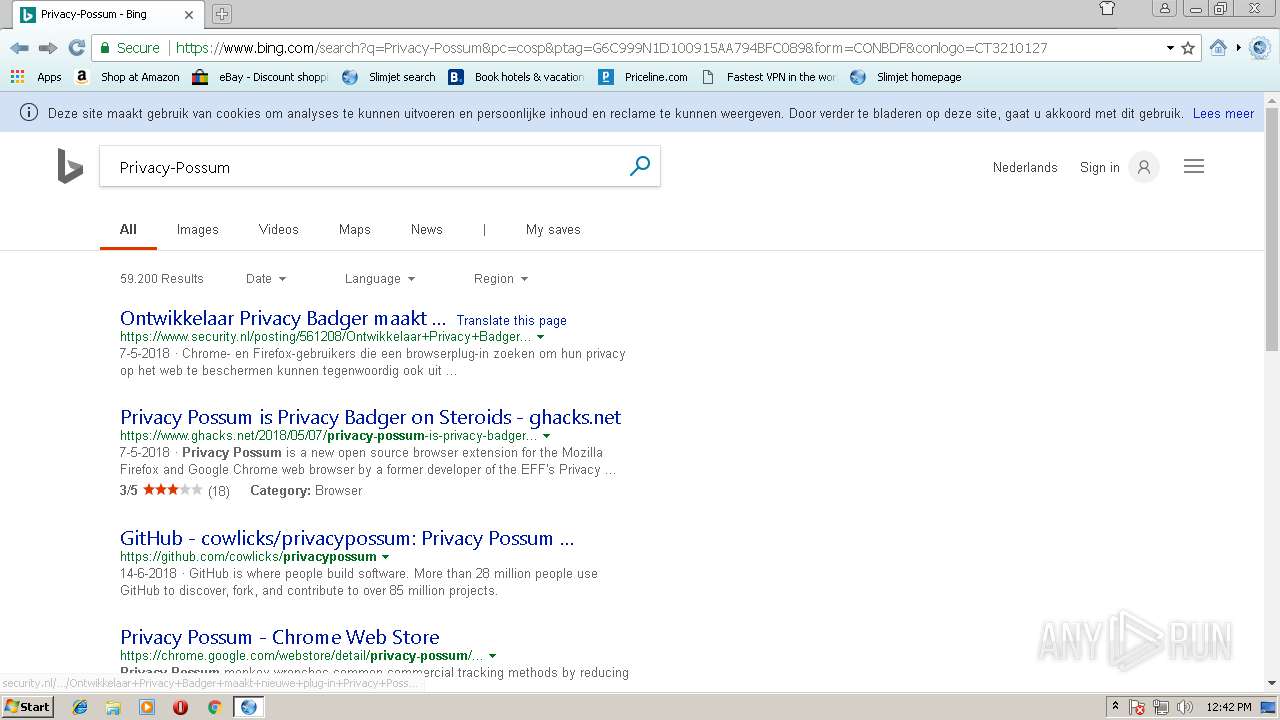Viewport: 1280px width, 720px height.
Task: Click the Sign in avatar icon
Action: tap(1144, 168)
